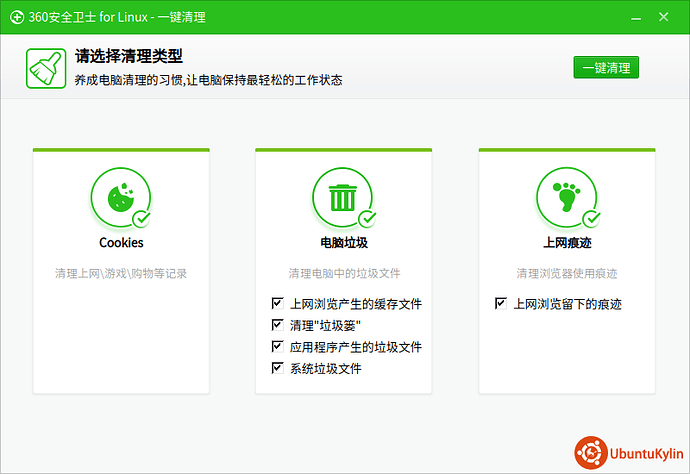
Task: Toggle the 电脑垃圾 selected checkmark badge
Action: pyautogui.click(x=367, y=219)
